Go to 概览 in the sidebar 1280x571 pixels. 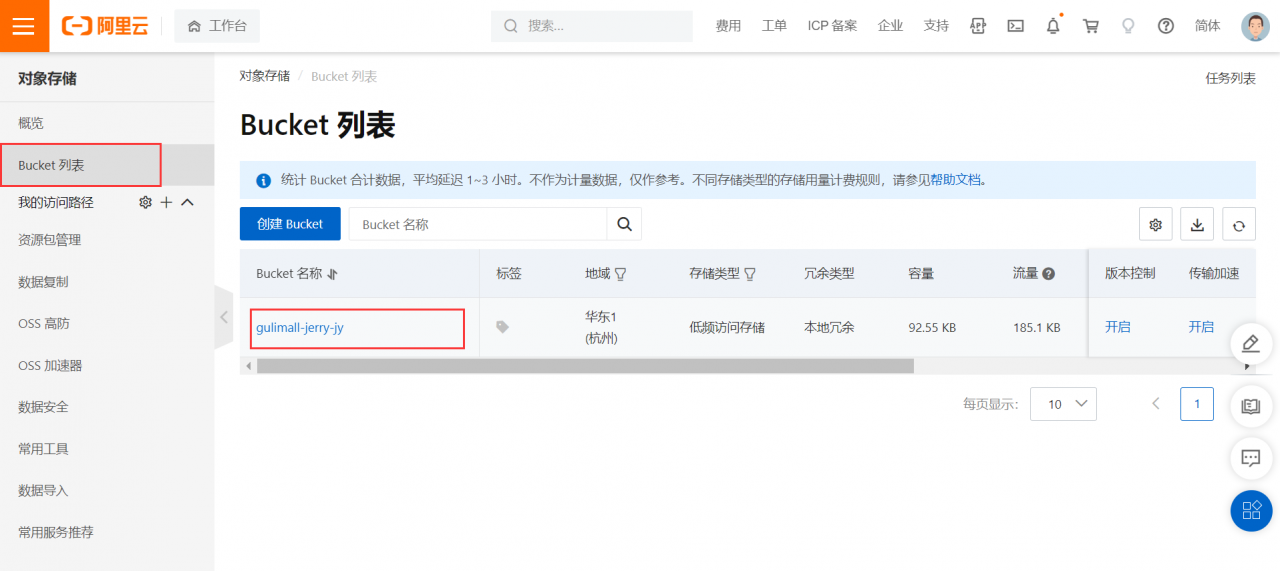coord(31,123)
